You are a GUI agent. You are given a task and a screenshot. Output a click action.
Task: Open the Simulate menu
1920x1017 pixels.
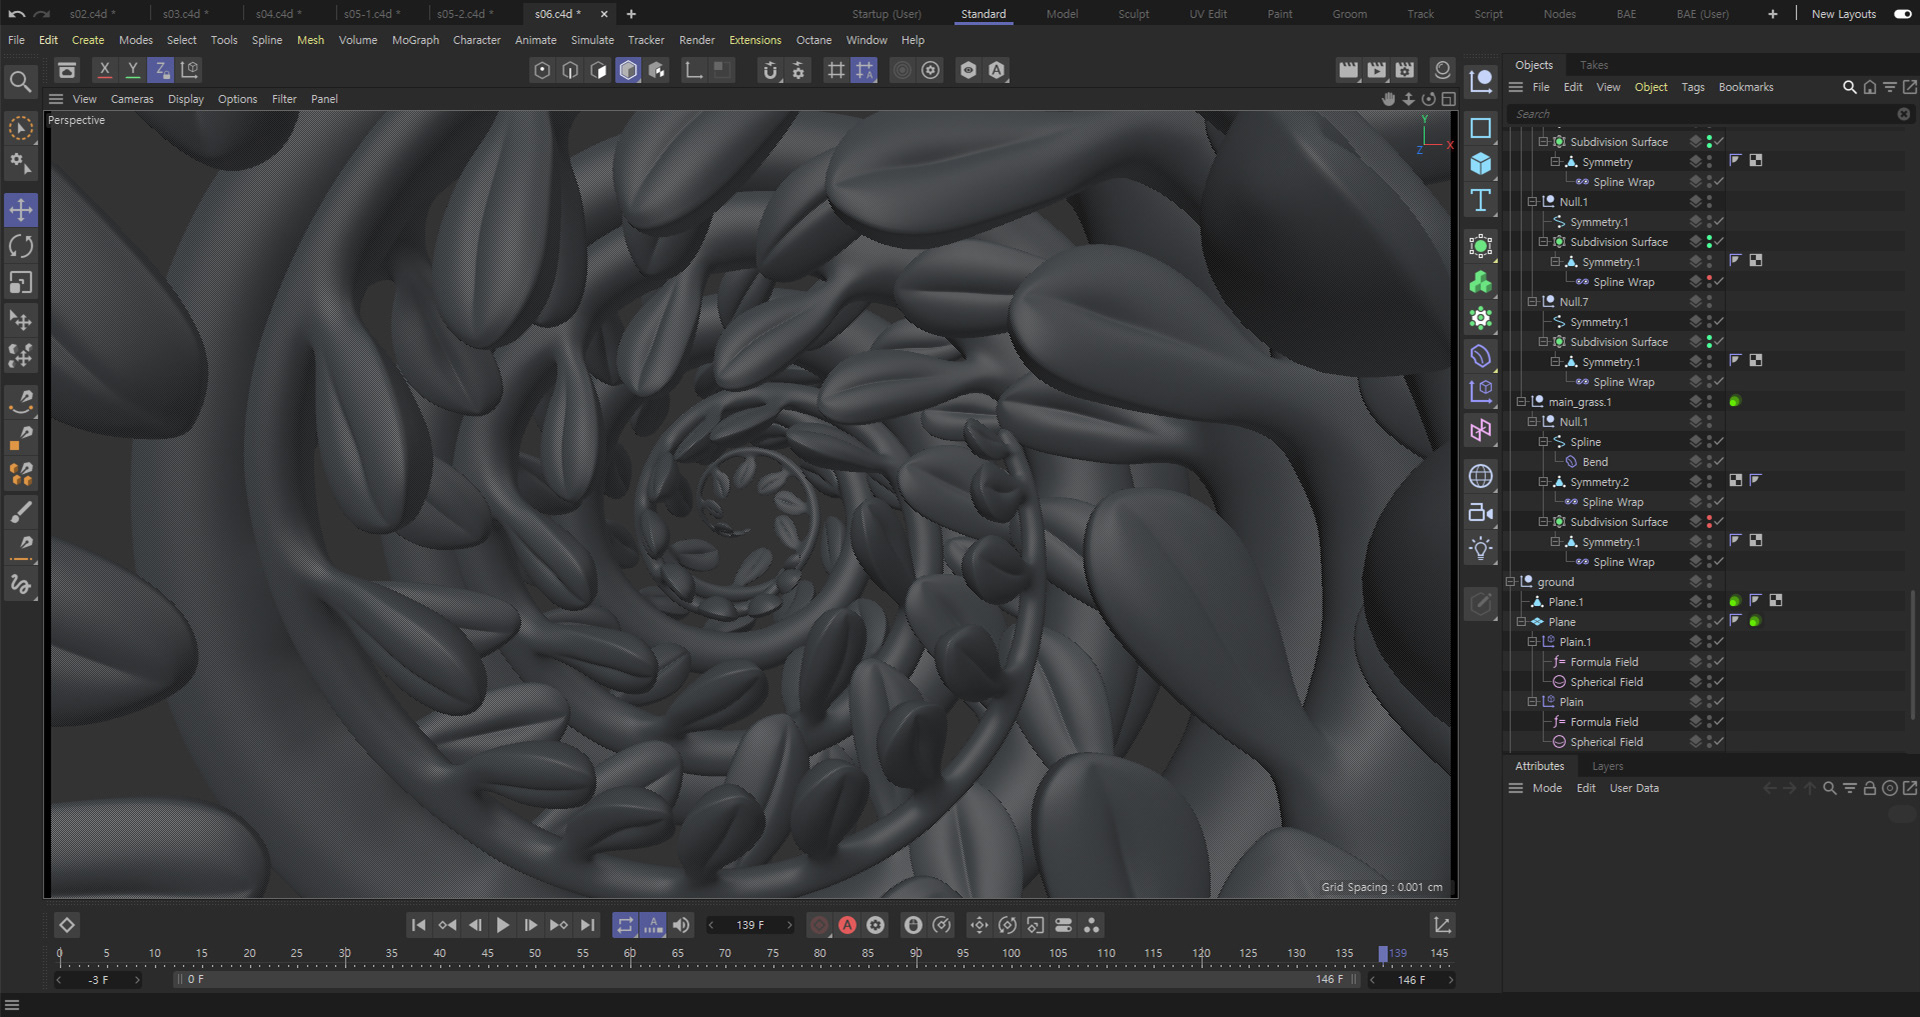tap(592, 40)
